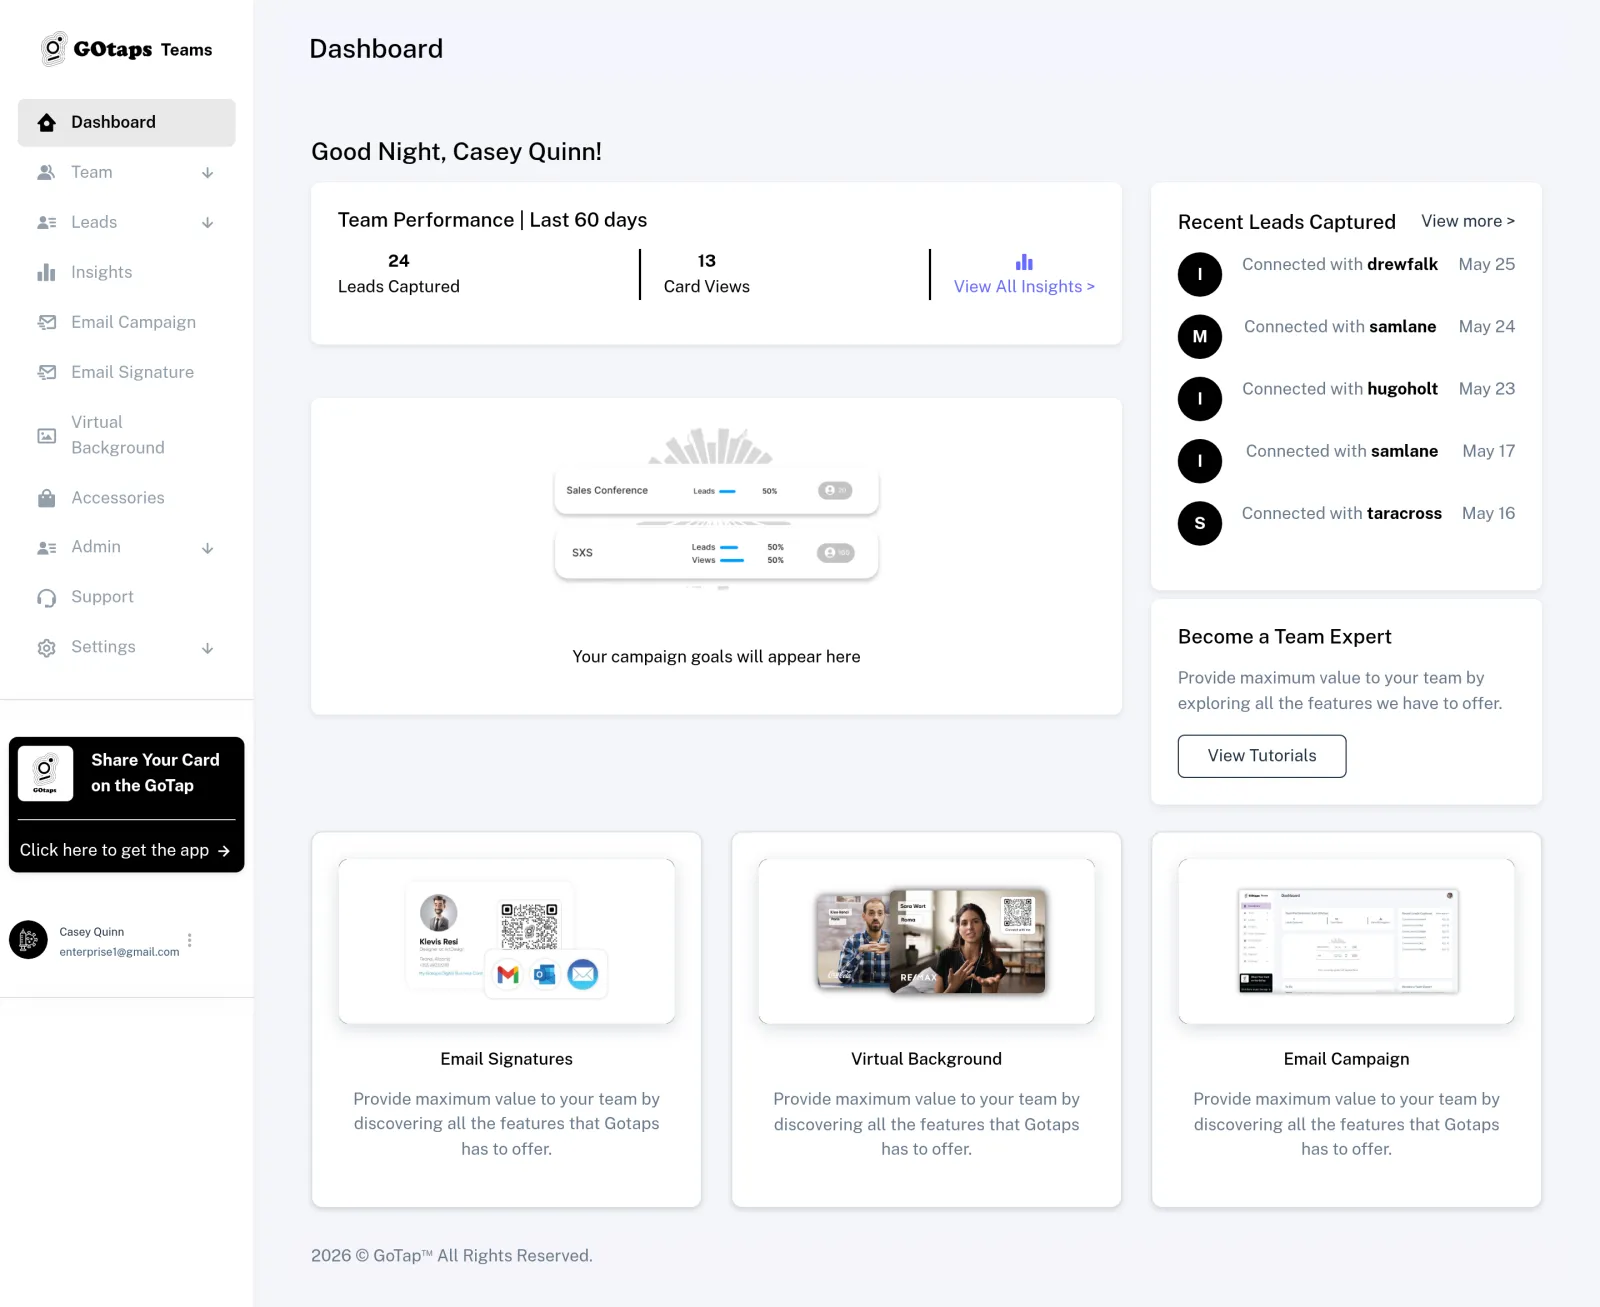Click the S avatar for taracross
This screenshot has height=1307, width=1600.
pos(1200,523)
